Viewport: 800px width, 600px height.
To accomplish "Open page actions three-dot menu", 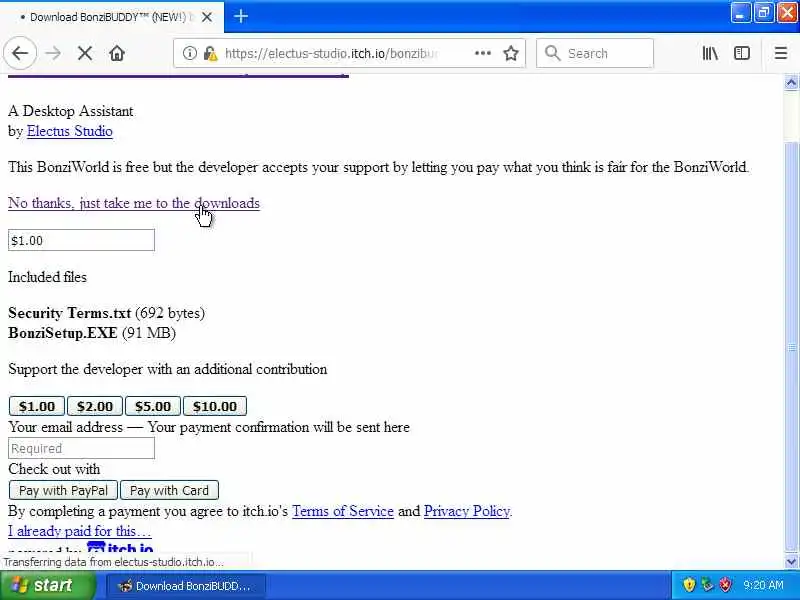I will point(483,53).
